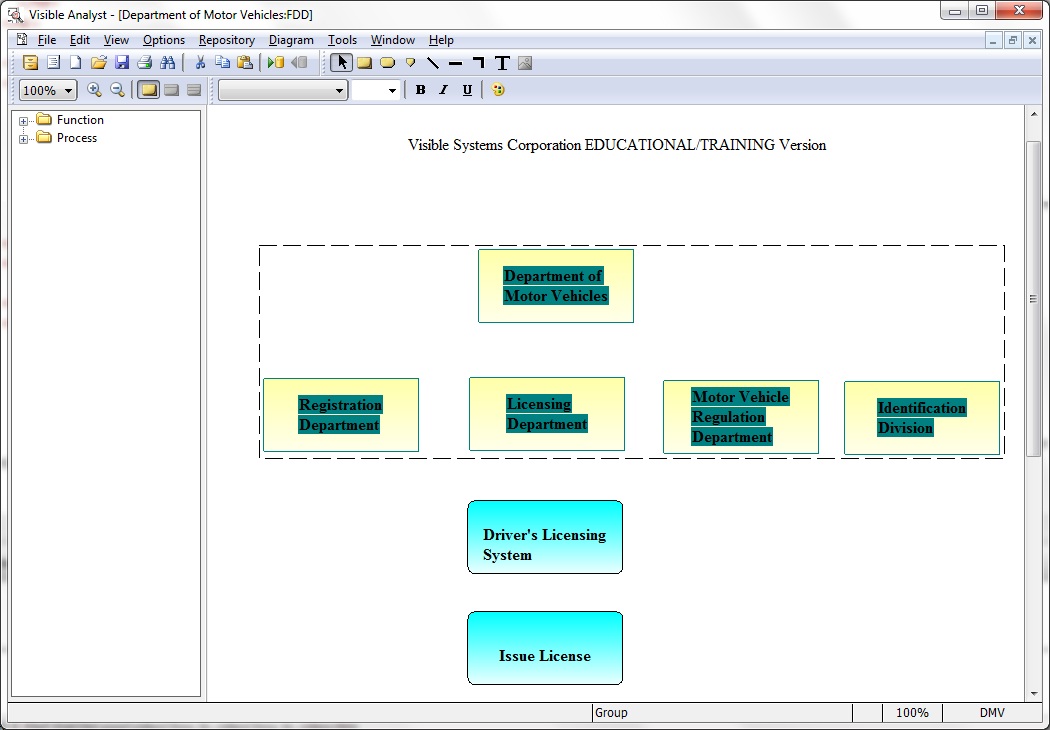This screenshot has width=1050, height=730.
Task: Open the Repository menu
Action: coord(226,40)
